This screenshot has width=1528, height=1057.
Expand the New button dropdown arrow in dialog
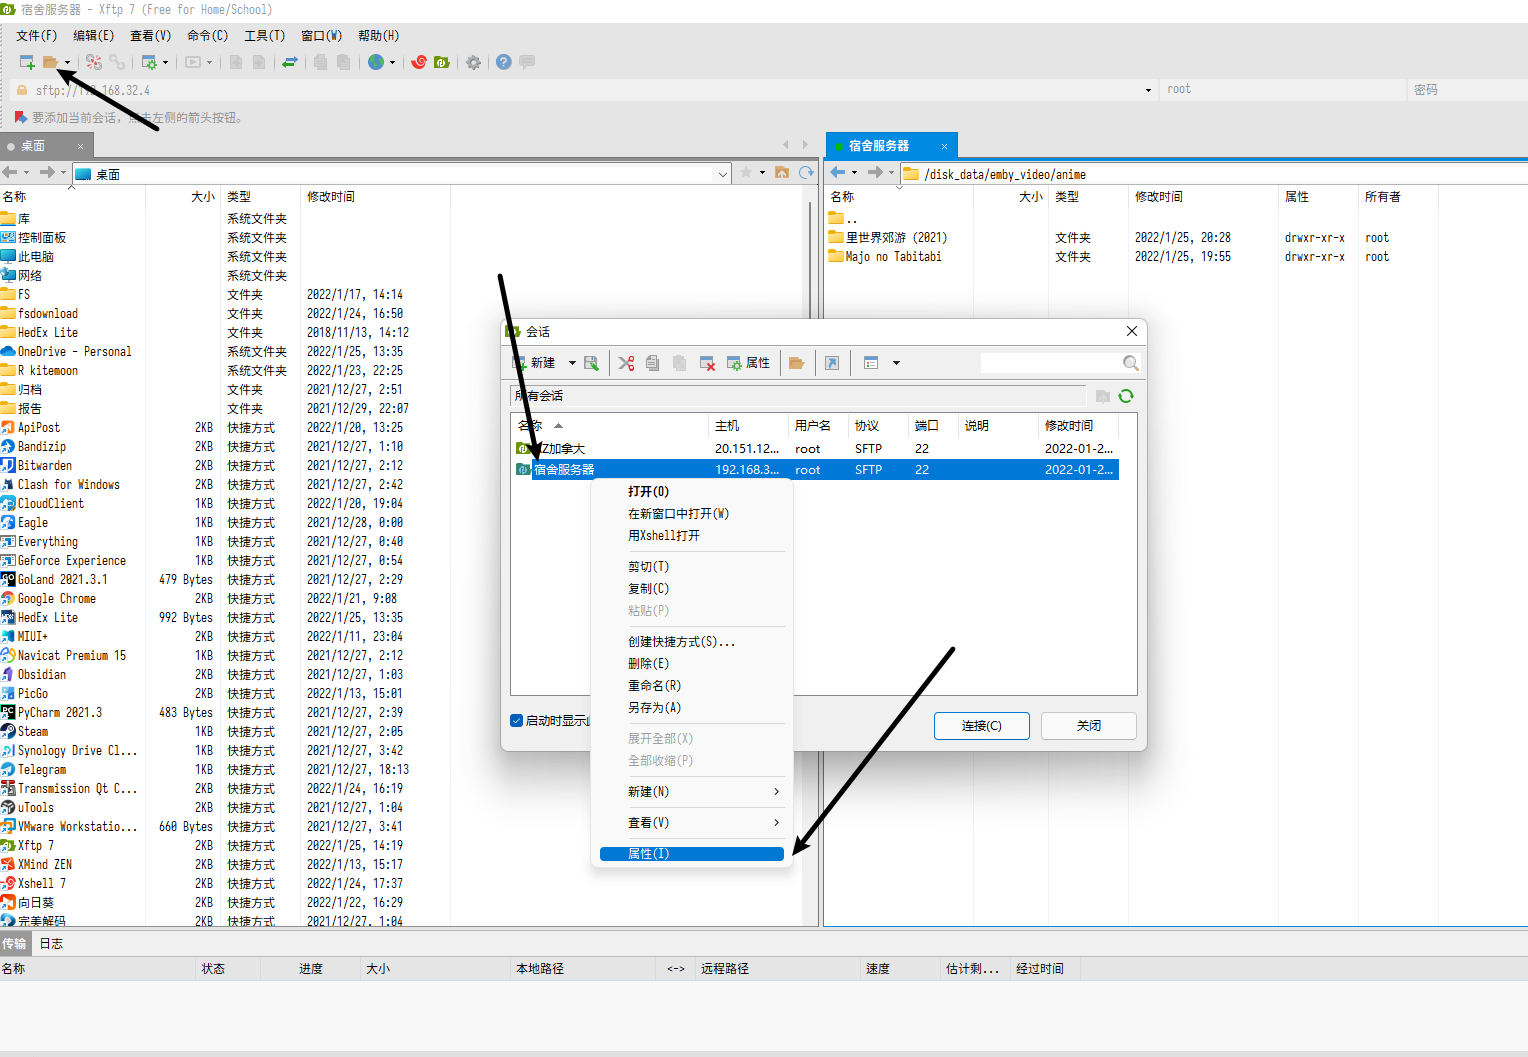(x=572, y=363)
